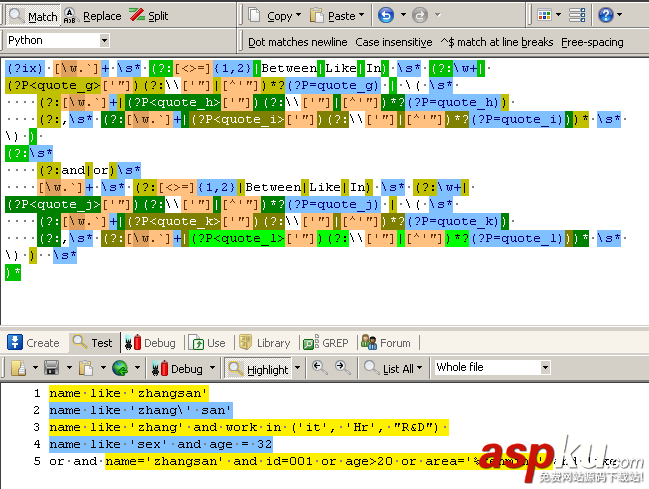Open the Copy dropdown arrow

point(298,15)
